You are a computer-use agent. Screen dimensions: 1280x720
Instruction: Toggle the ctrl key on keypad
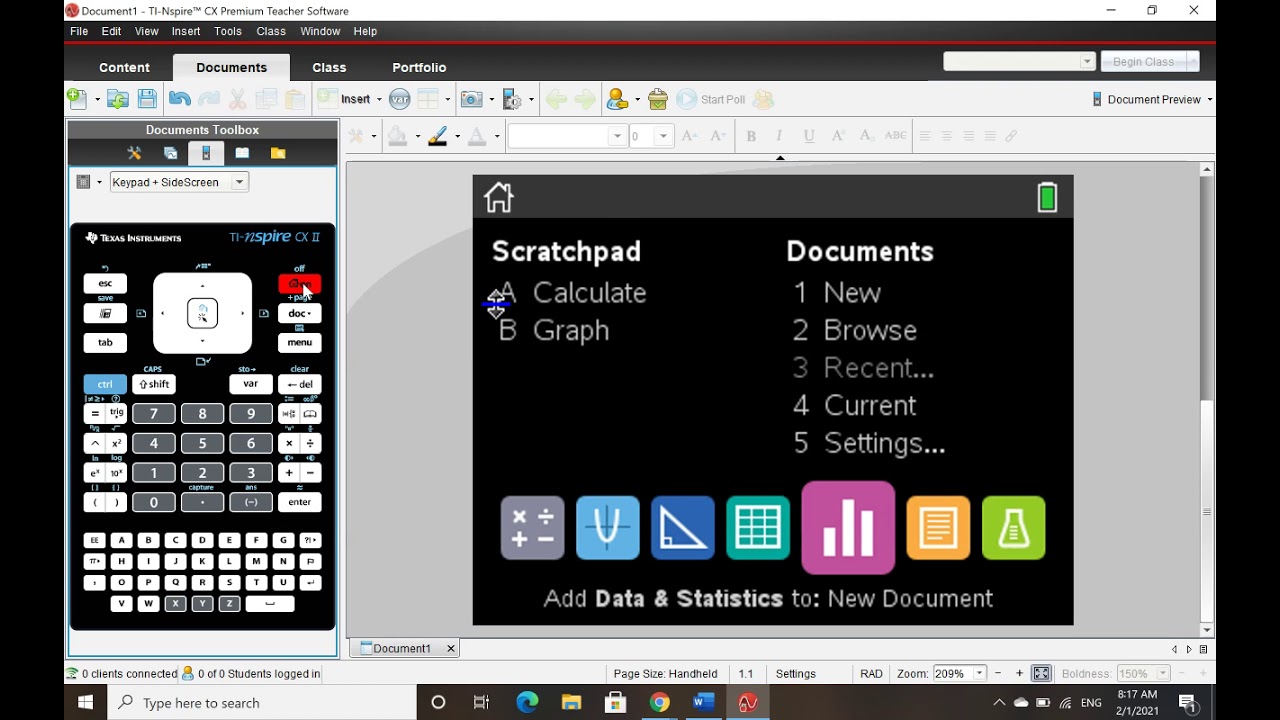pos(105,384)
